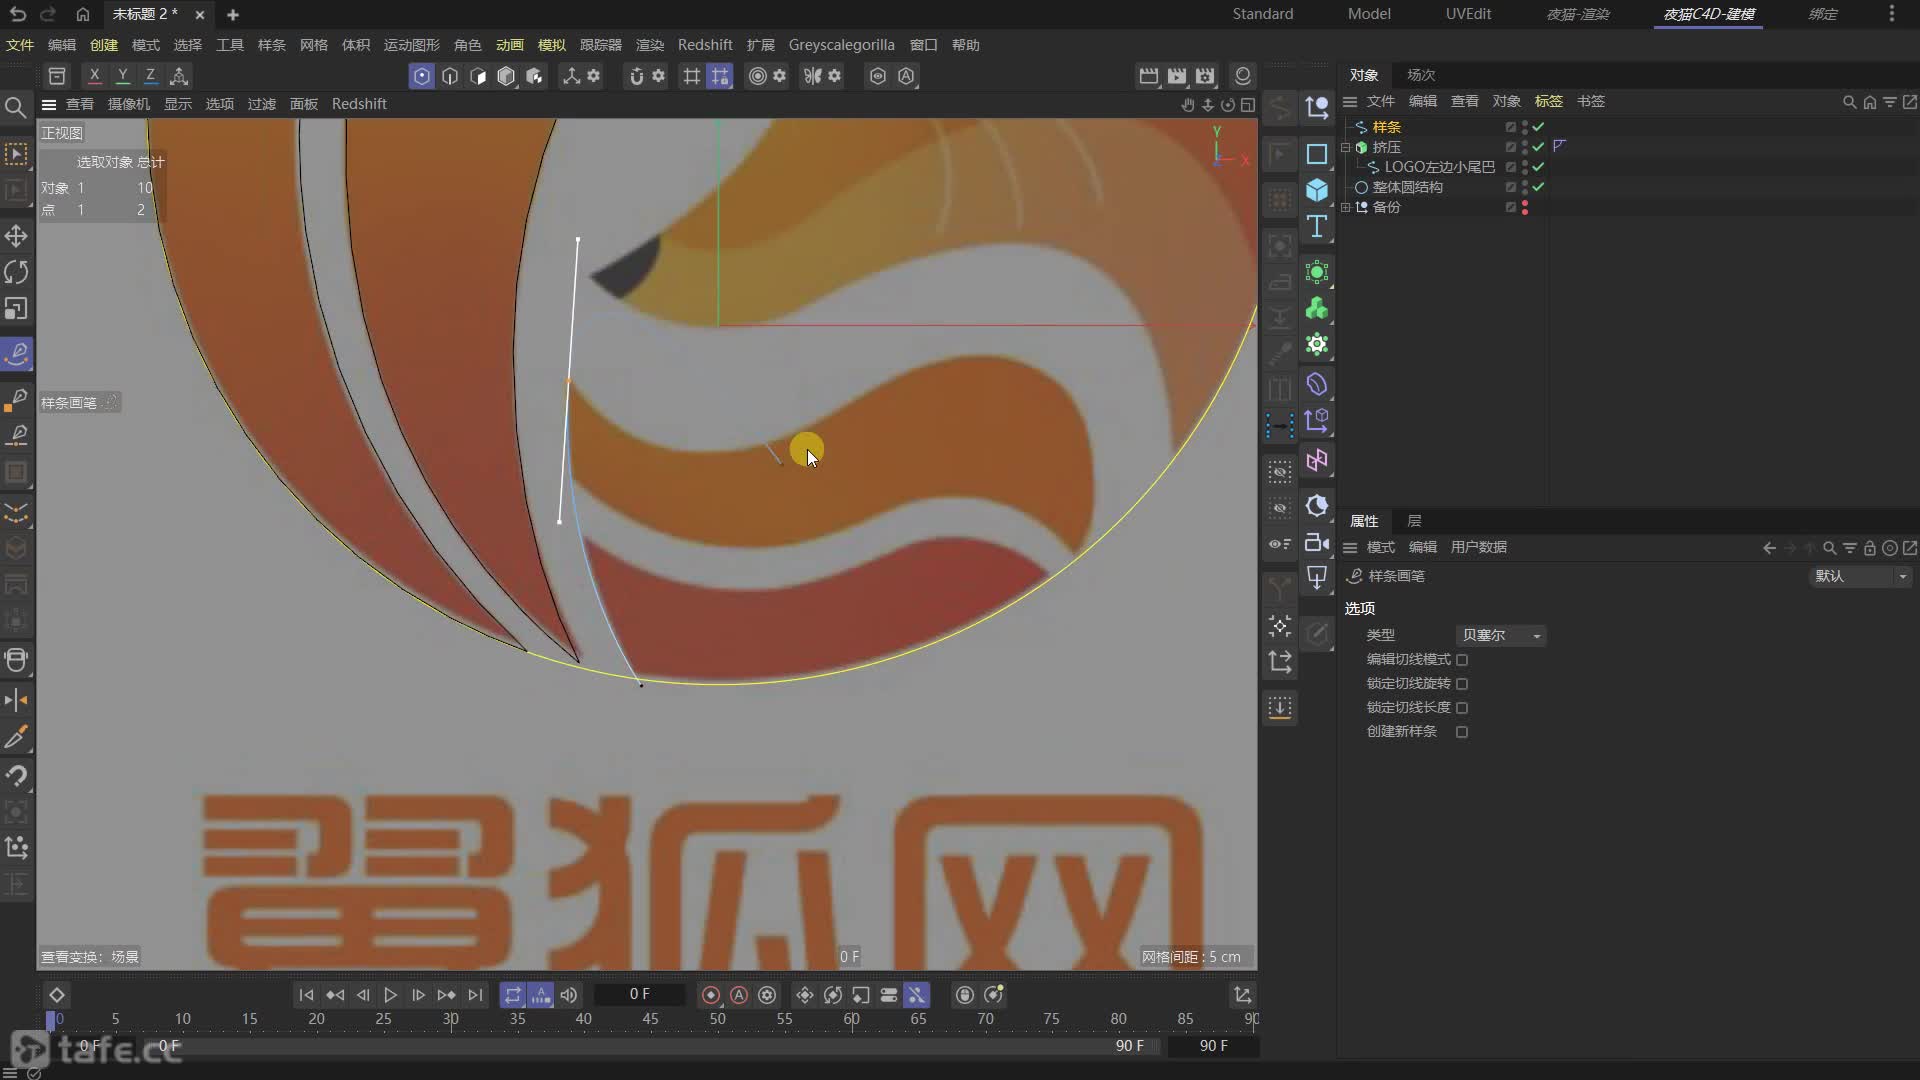Click the render to picture viewer icon
The width and height of the screenshot is (1920, 1080).
tap(1177, 76)
